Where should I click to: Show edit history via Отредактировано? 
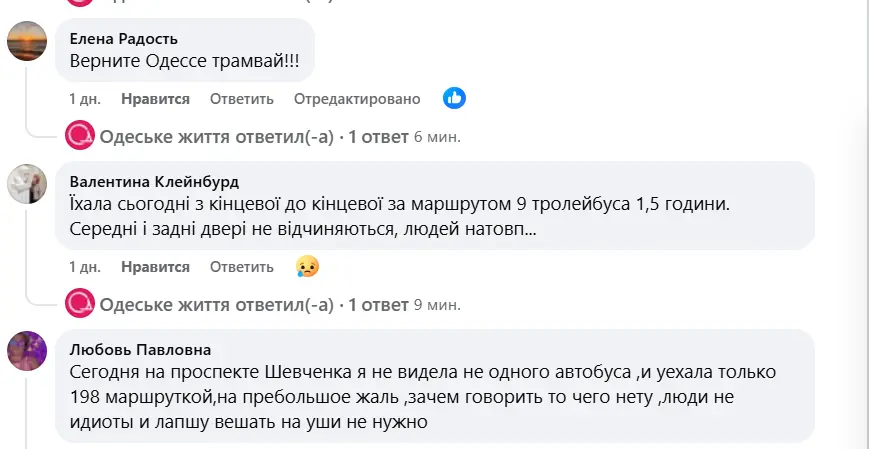tap(357, 99)
